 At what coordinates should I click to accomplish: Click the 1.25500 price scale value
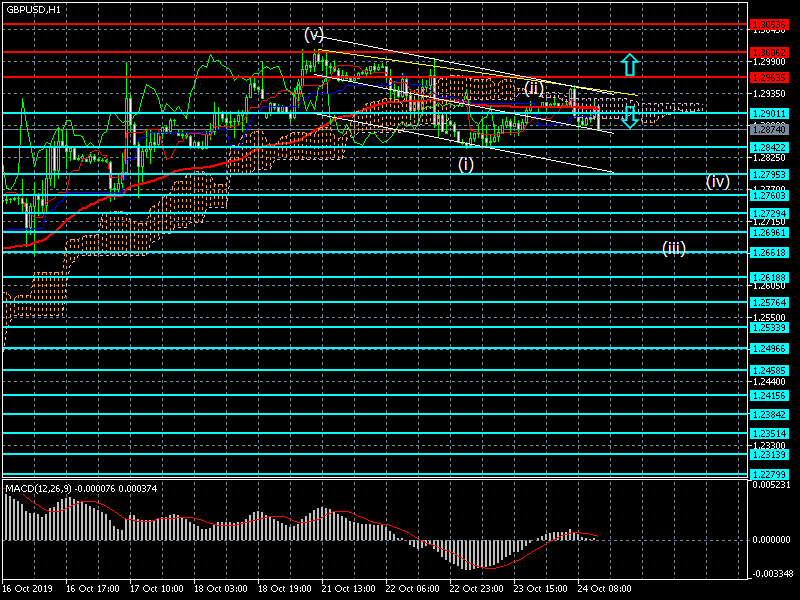pos(769,317)
